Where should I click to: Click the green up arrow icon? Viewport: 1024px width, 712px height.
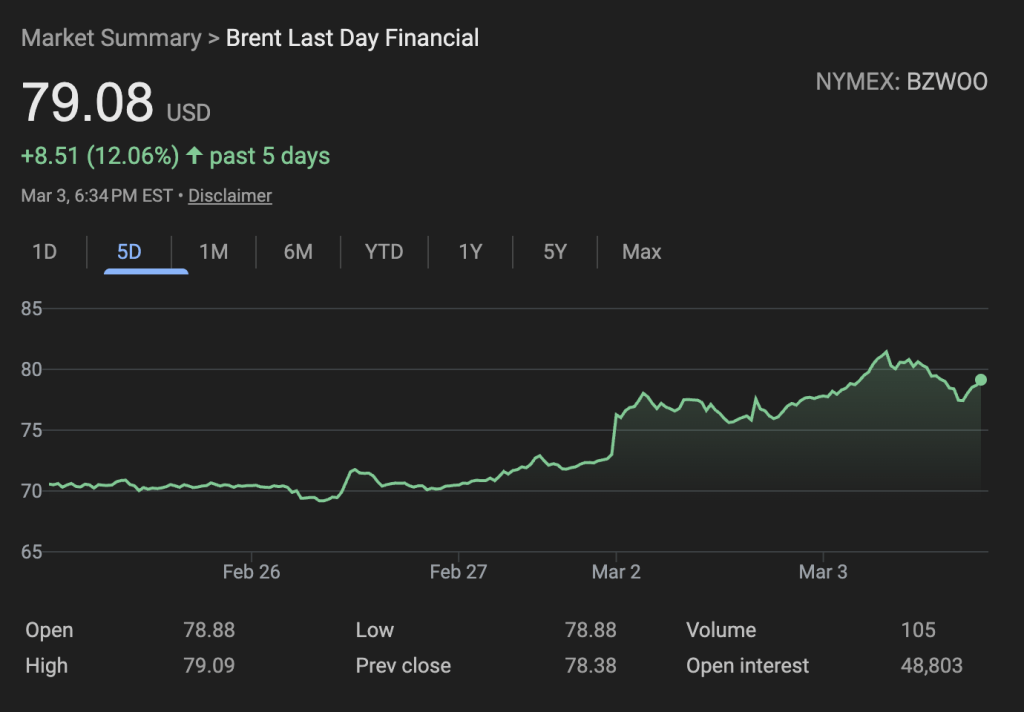coord(194,156)
